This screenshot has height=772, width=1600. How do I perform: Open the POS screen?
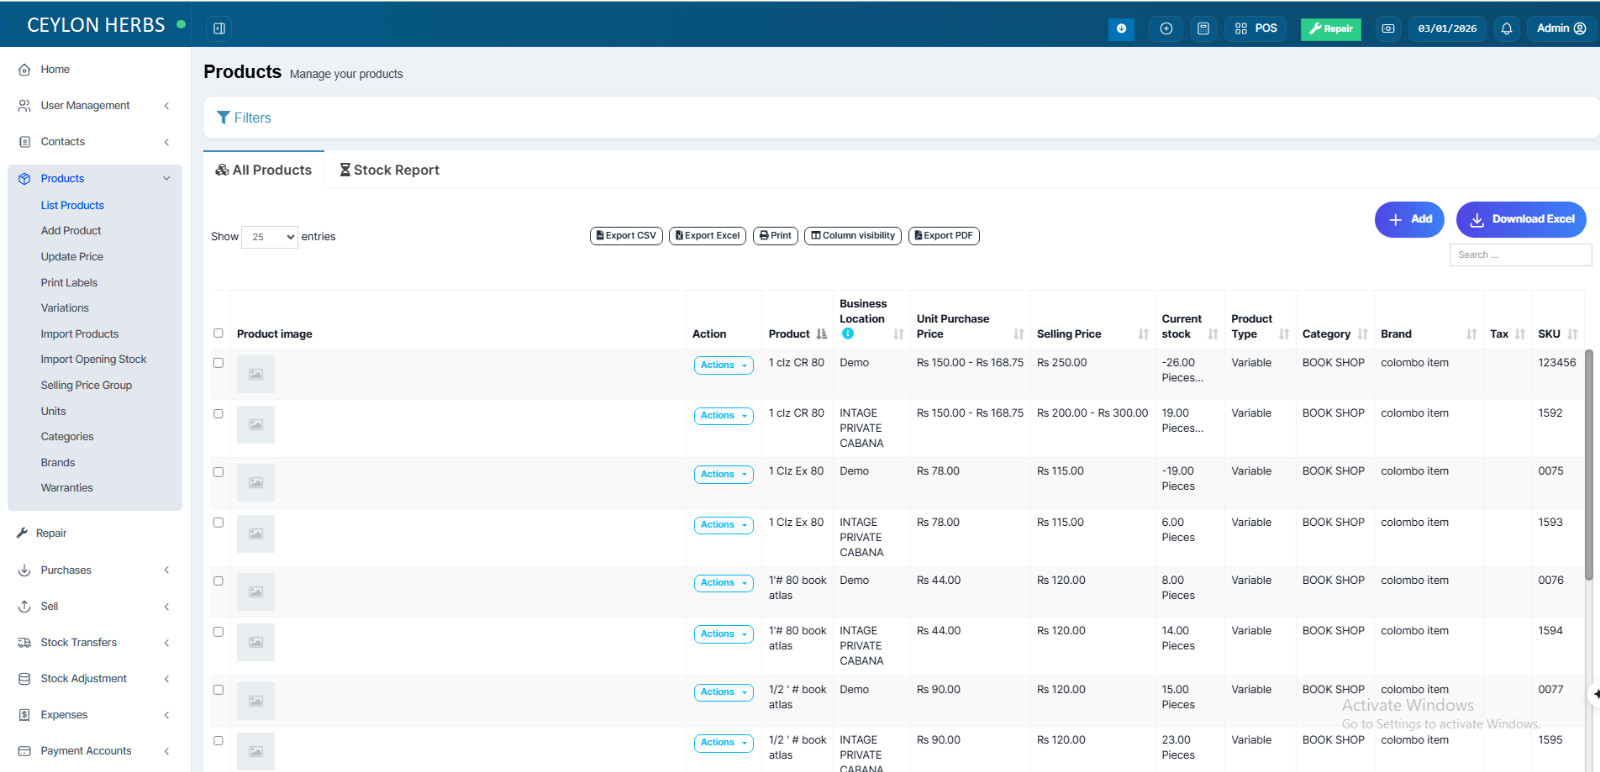click(1256, 28)
